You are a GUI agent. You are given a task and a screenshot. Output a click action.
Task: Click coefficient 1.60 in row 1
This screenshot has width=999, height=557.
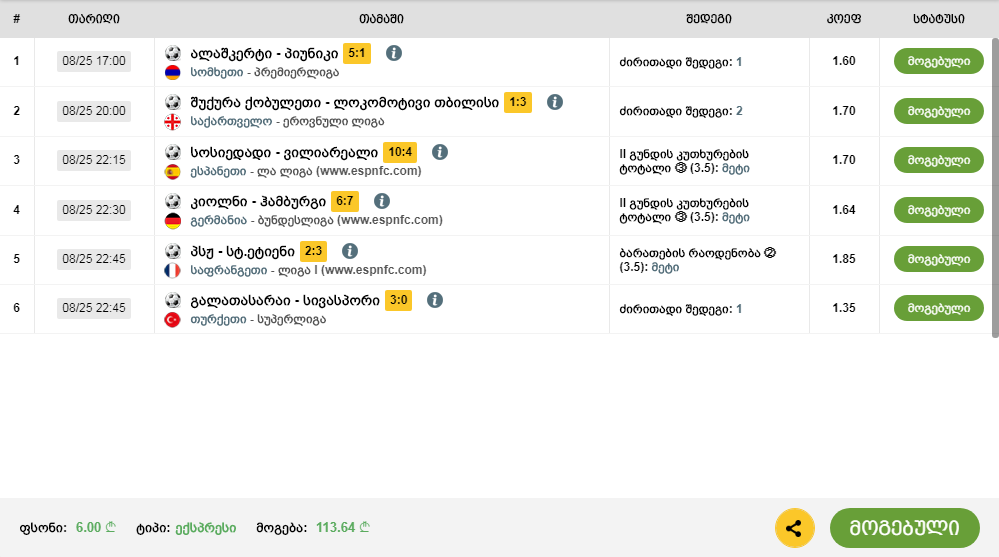click(844, 61)
